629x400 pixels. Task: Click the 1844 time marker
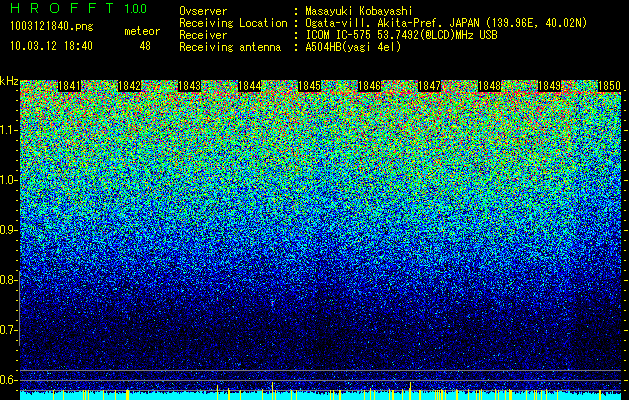tap(250, 86)
